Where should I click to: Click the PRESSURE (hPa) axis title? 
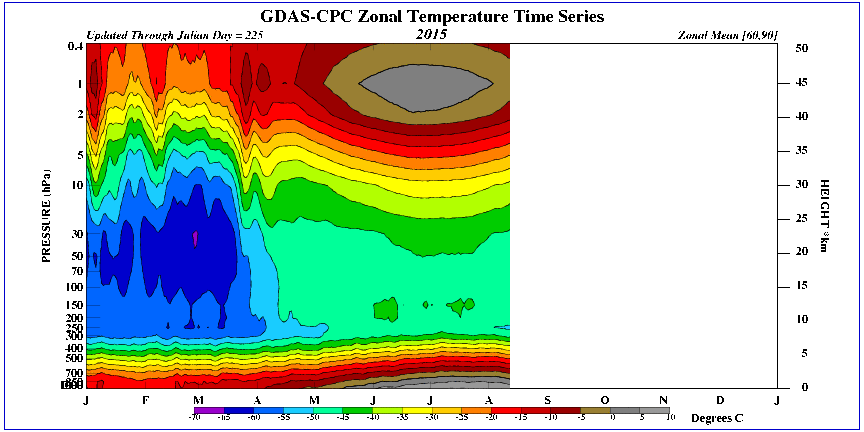(47, 215)
